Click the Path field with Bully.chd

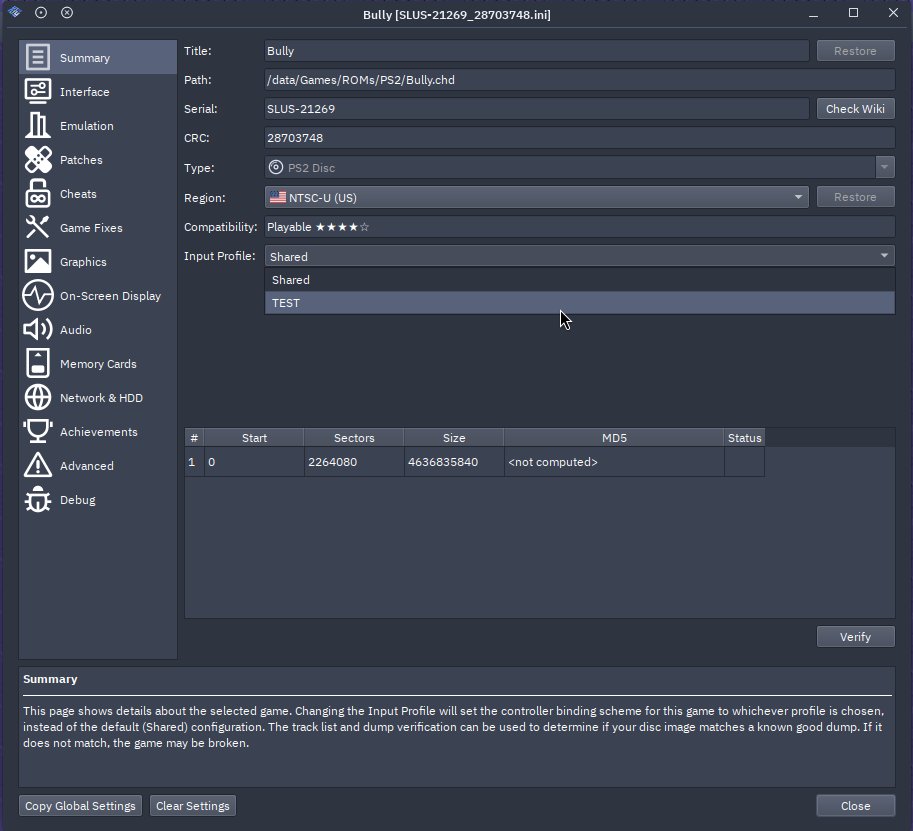pyautogui.click(x=579, y=80)
